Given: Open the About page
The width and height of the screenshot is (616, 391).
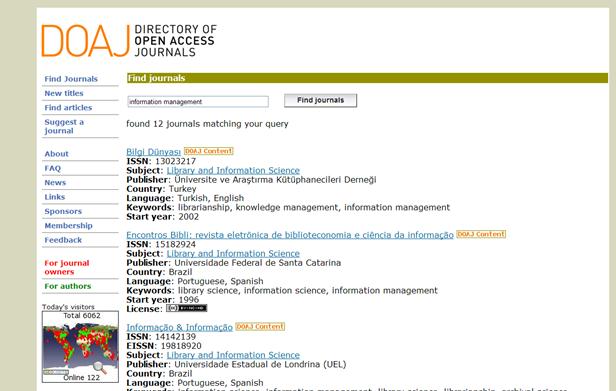Looking at the screenshot, I should pyautogui.click(x=56, y=154).
